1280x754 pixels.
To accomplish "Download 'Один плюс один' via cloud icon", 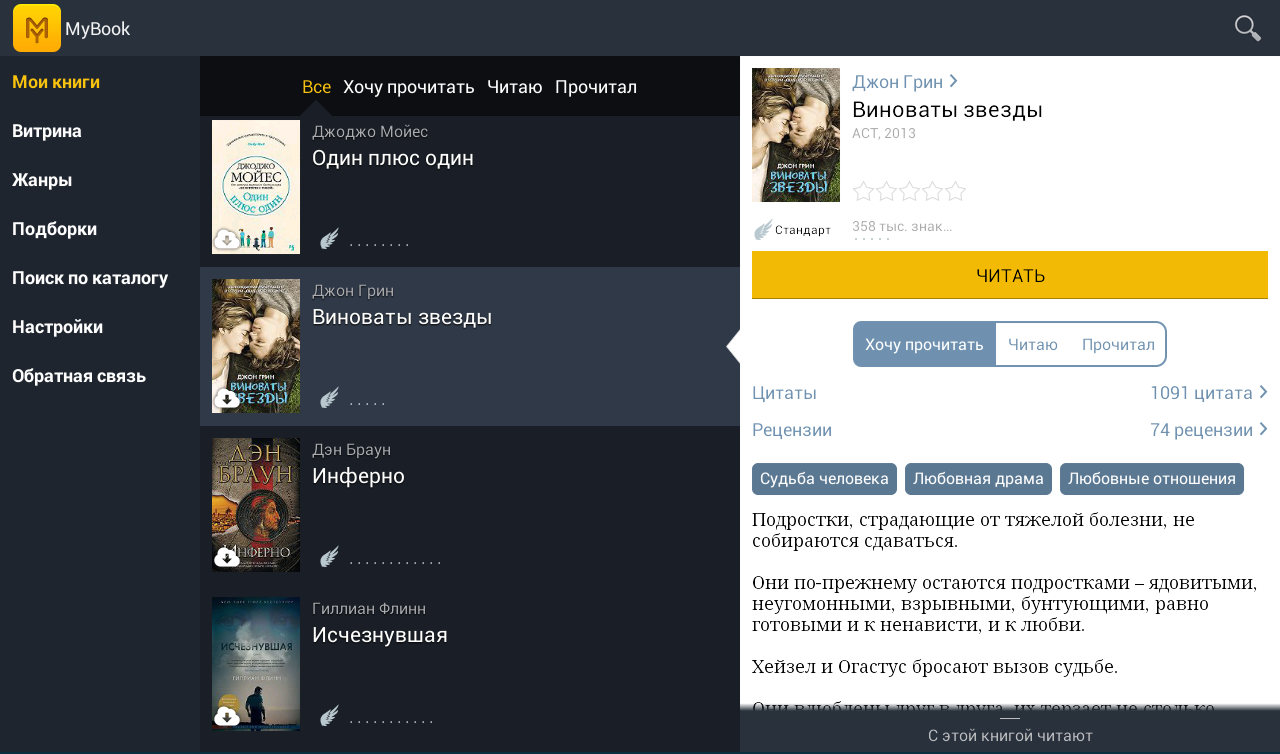I will pyautogui.click(x=227, y=240).
